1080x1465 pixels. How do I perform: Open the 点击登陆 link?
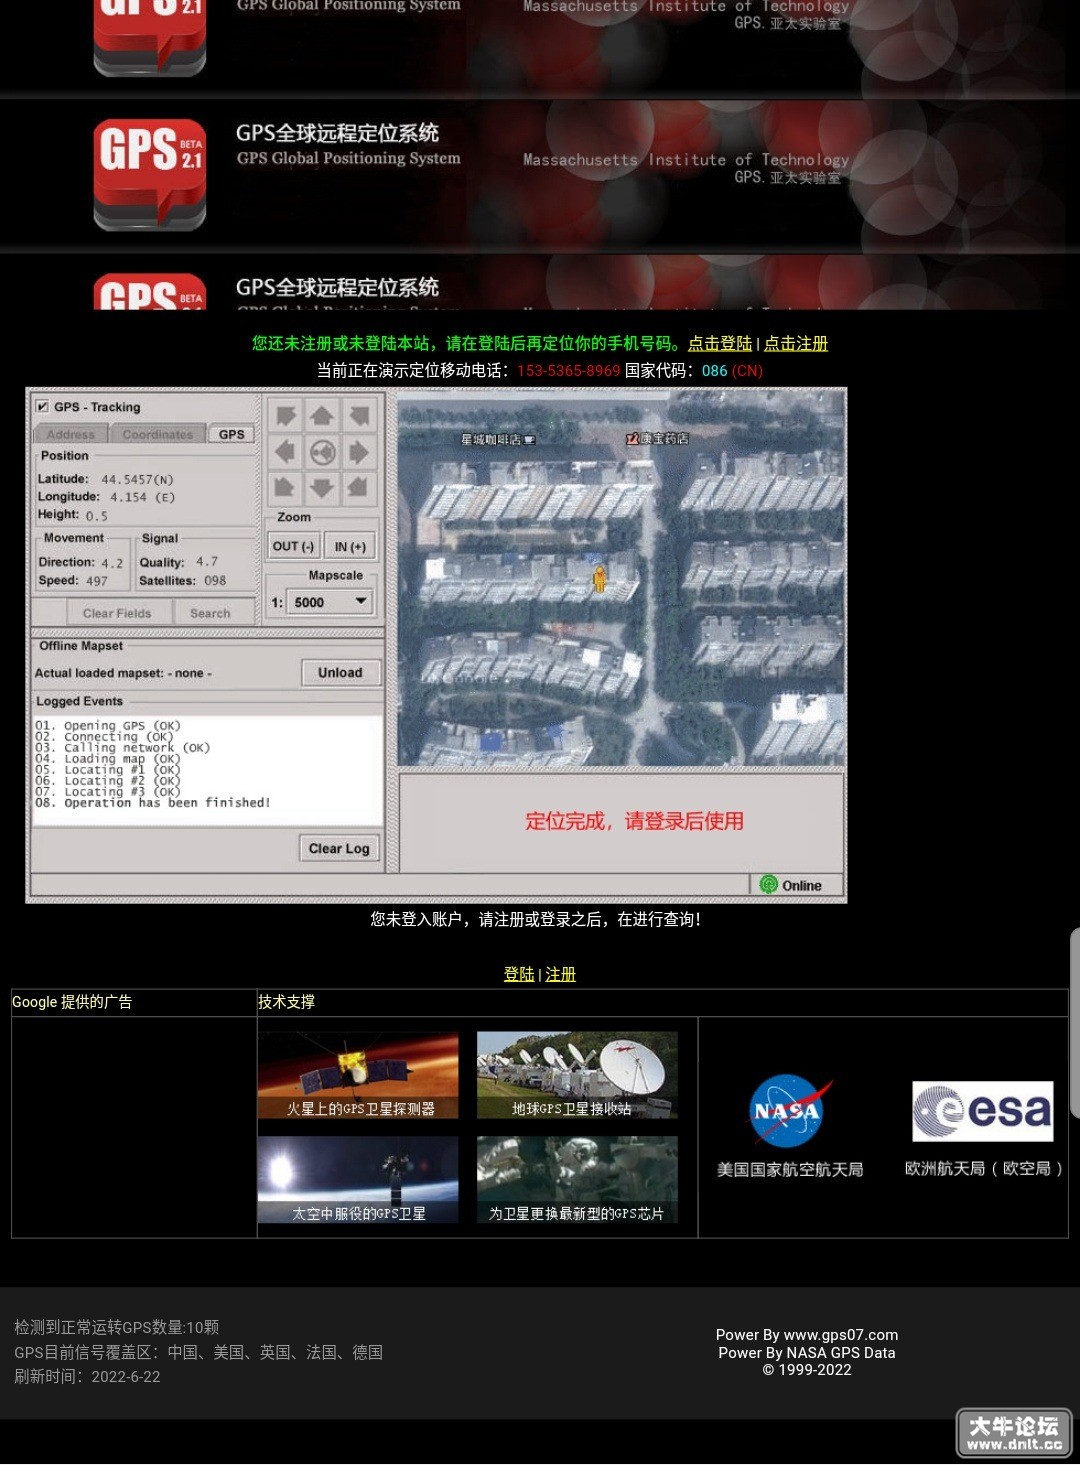(720, 344)
